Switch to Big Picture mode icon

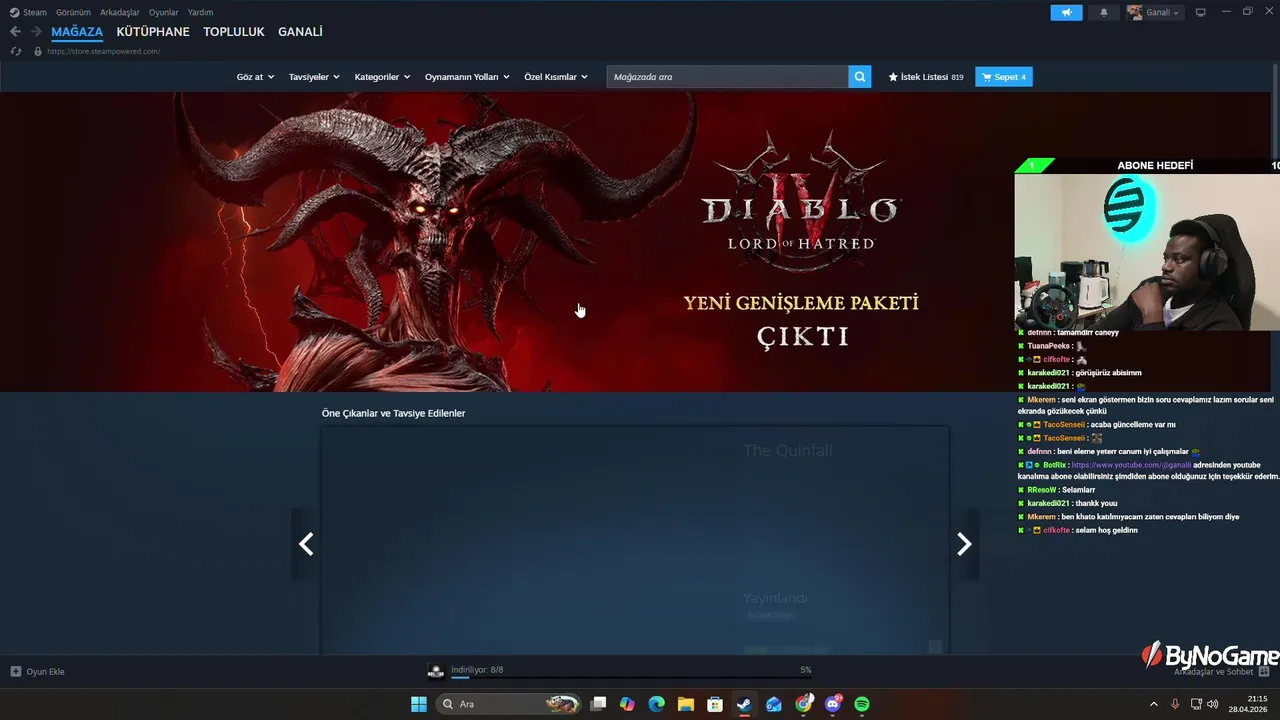point(1200,12)
